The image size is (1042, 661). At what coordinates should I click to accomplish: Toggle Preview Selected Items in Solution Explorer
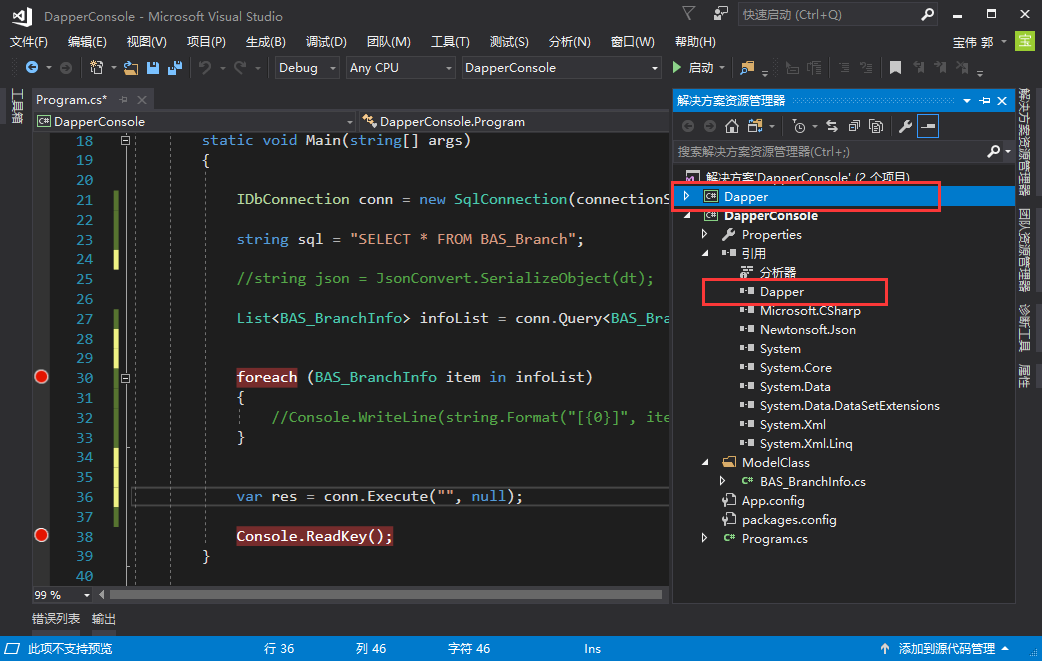[928, 126]
